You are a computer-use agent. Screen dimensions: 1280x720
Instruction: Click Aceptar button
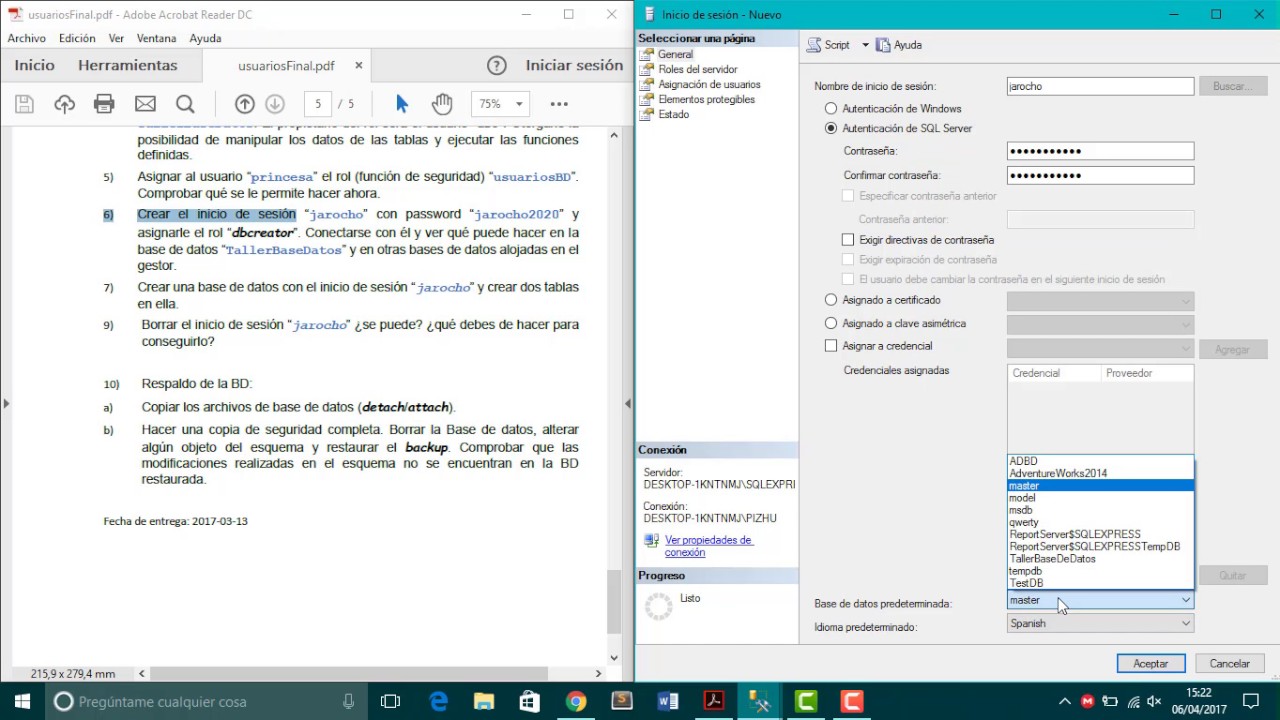click(x=1151, y=663)
